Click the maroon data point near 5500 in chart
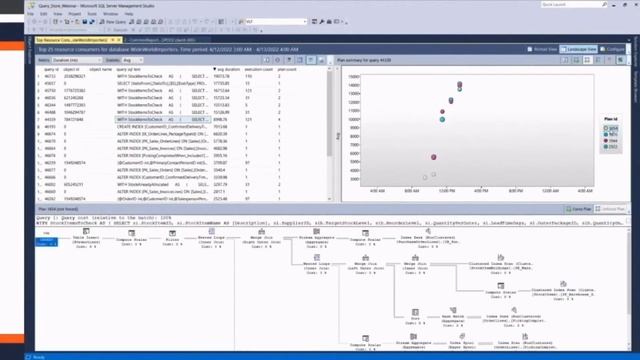Screen dimensions: 640x360 point(433,157)
